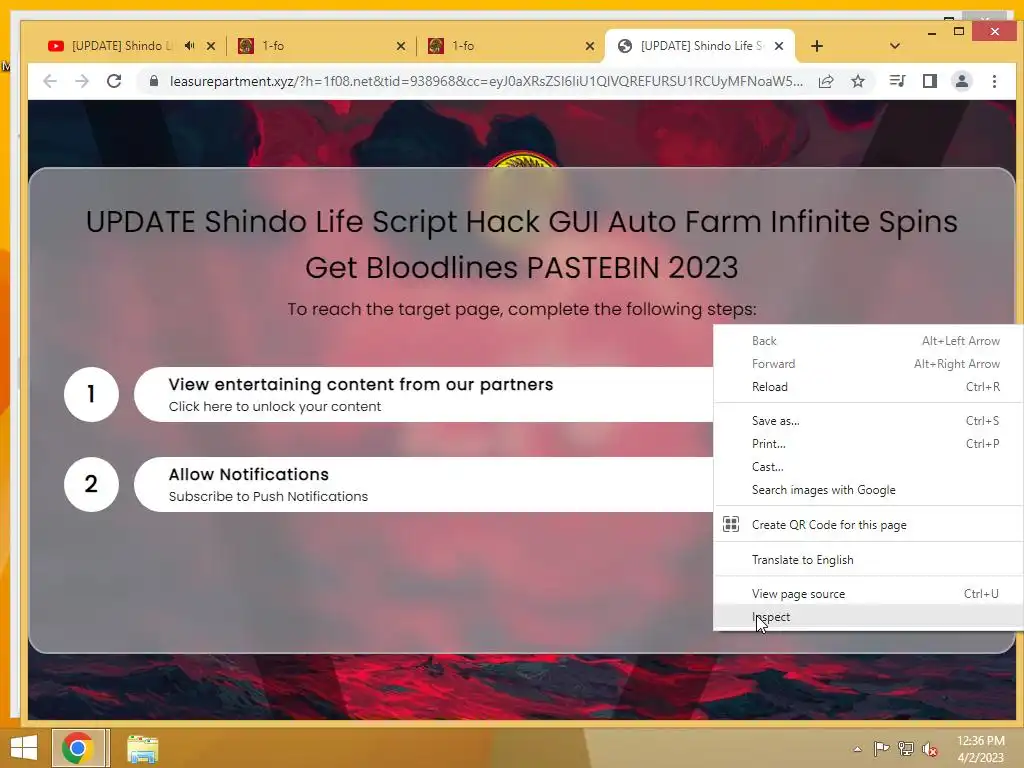Select Translate to English

coord(868,560)
